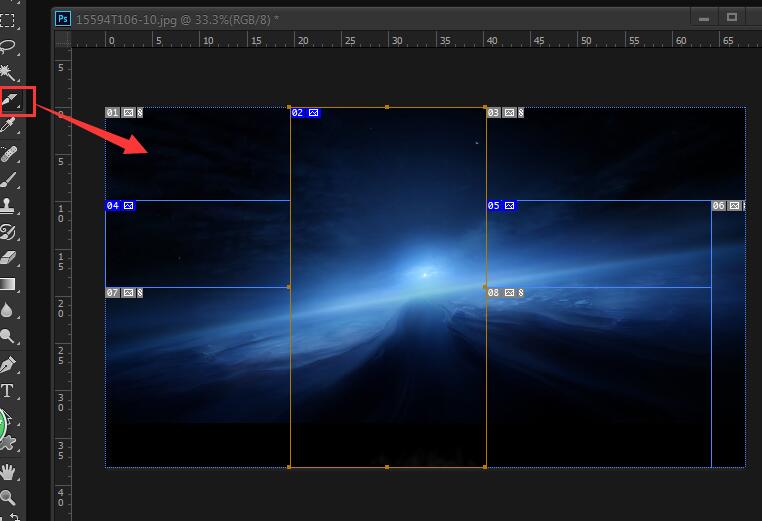Select the Brush tool
The width and height of the screenshot is (762, 521).
[9, 180]
